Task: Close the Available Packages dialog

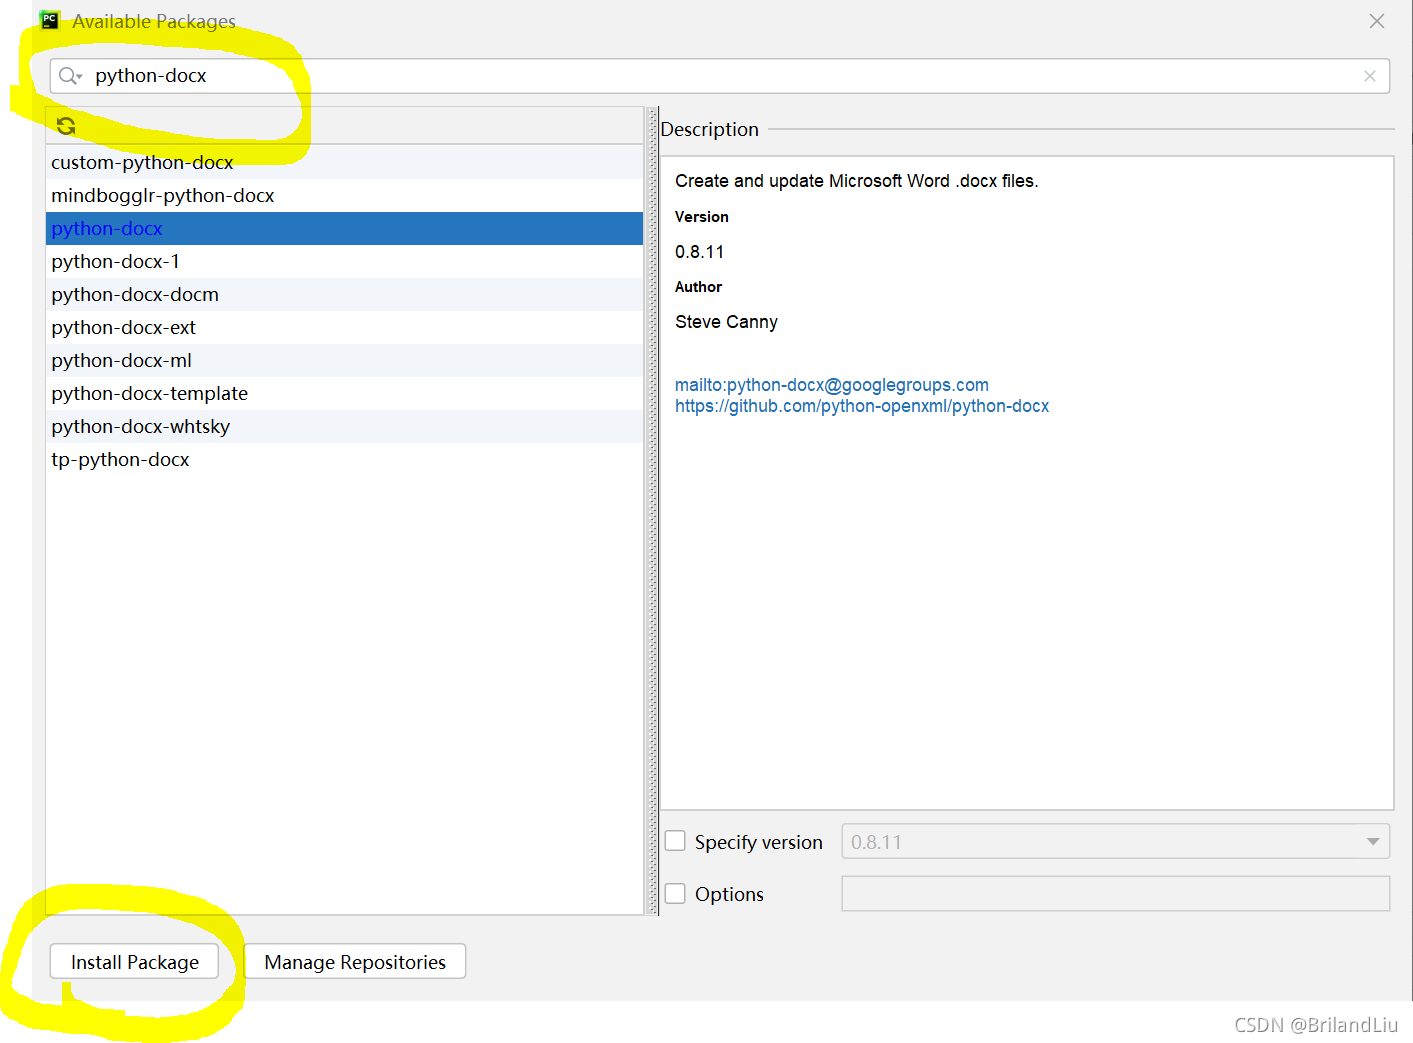Action: [1377, 21]
